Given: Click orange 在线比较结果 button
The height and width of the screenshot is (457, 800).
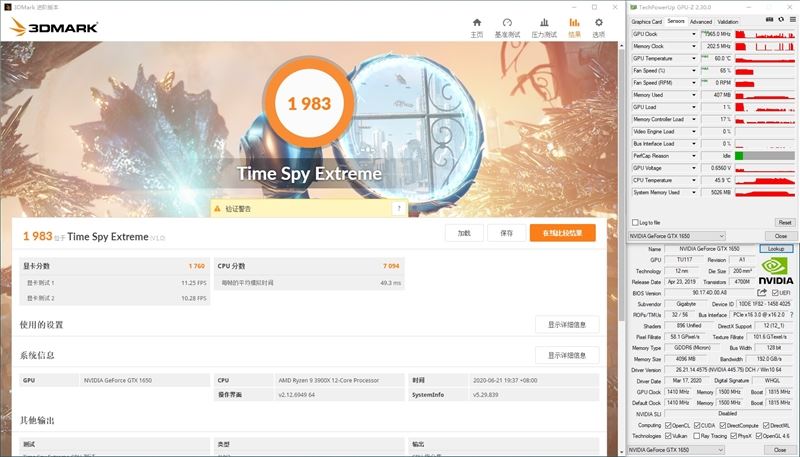Looking at the screenshot, I should 562,233.
